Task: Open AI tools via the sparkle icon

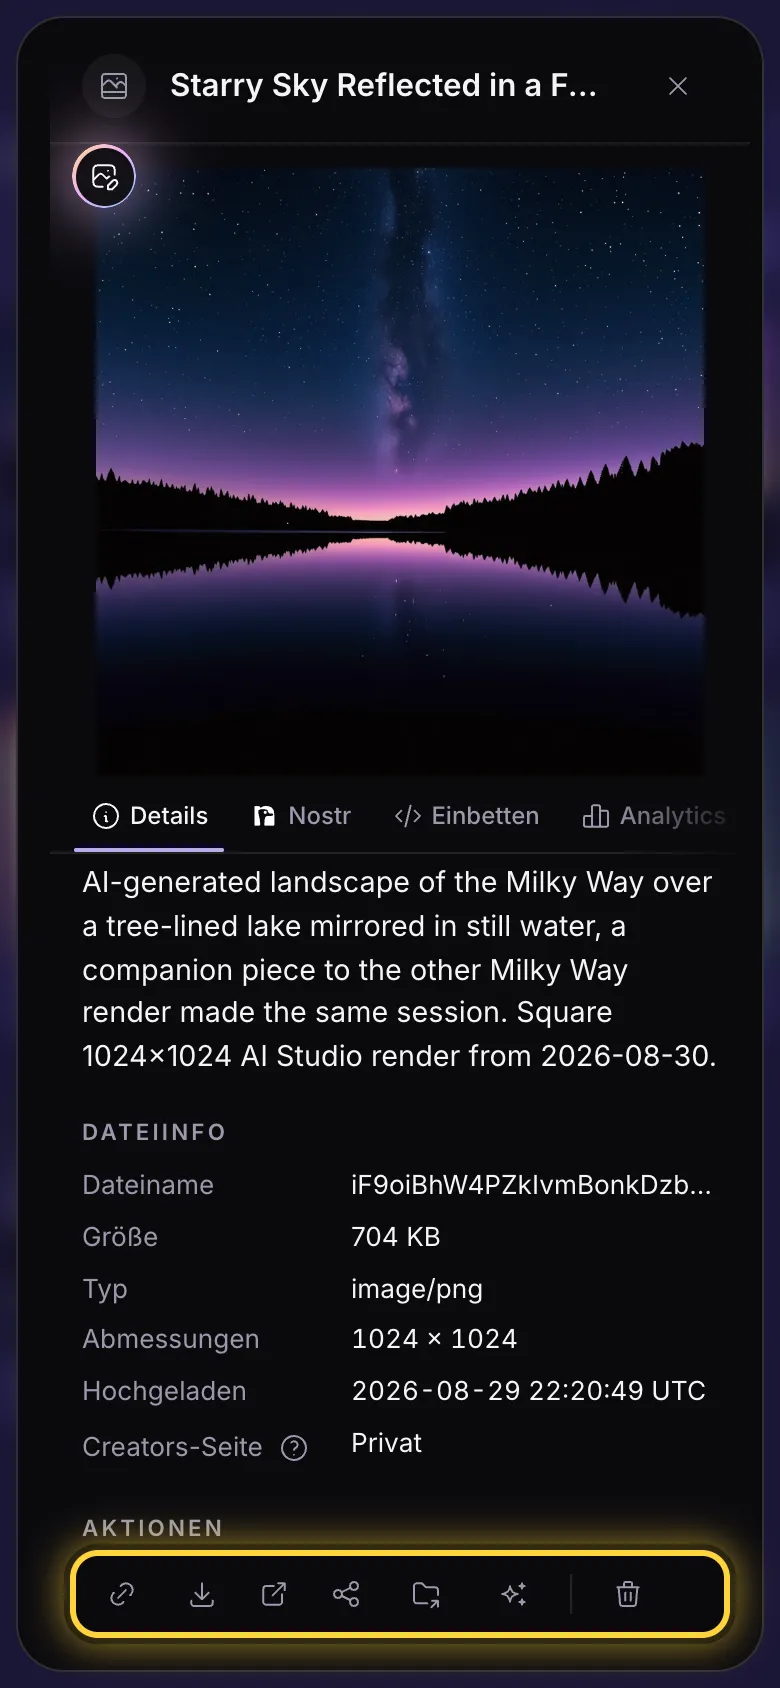Action: click(x=514, y=1594)
